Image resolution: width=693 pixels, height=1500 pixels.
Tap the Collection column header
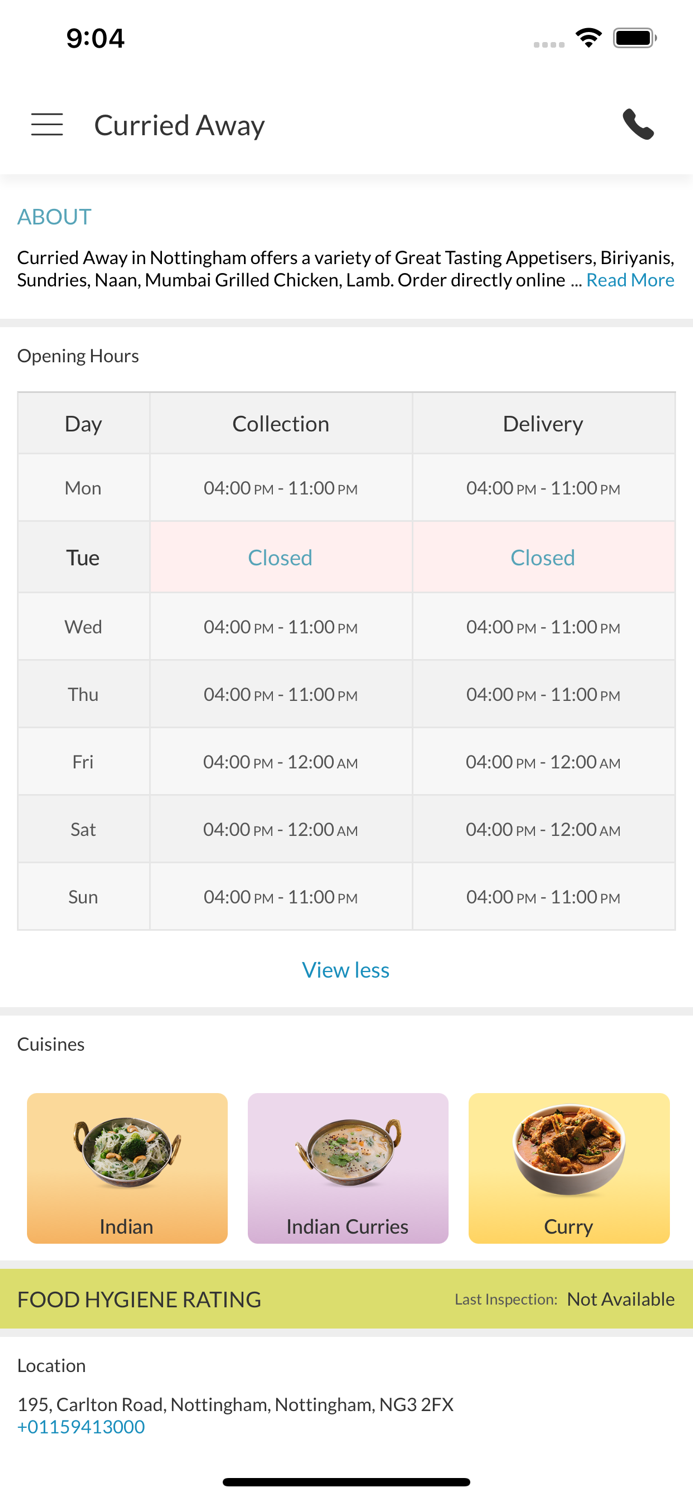pos(280,424)
